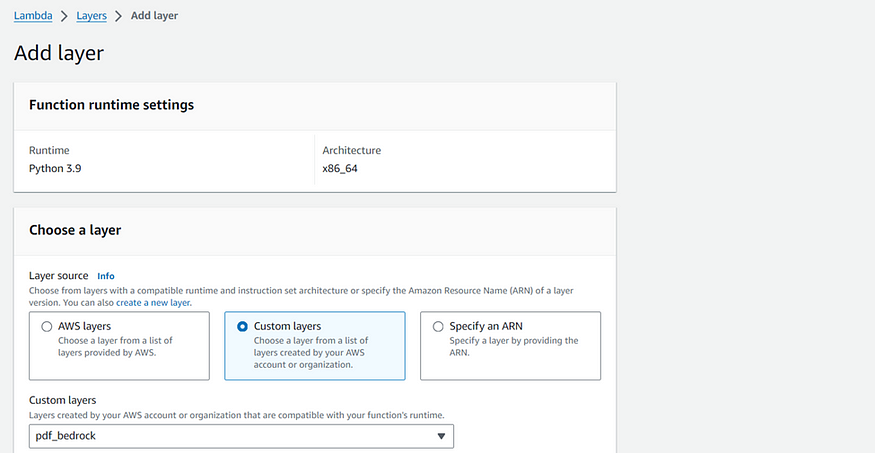875x453 pixels.
Task: Go to Lambda via breadcrumb
Action: click(33, 16)
